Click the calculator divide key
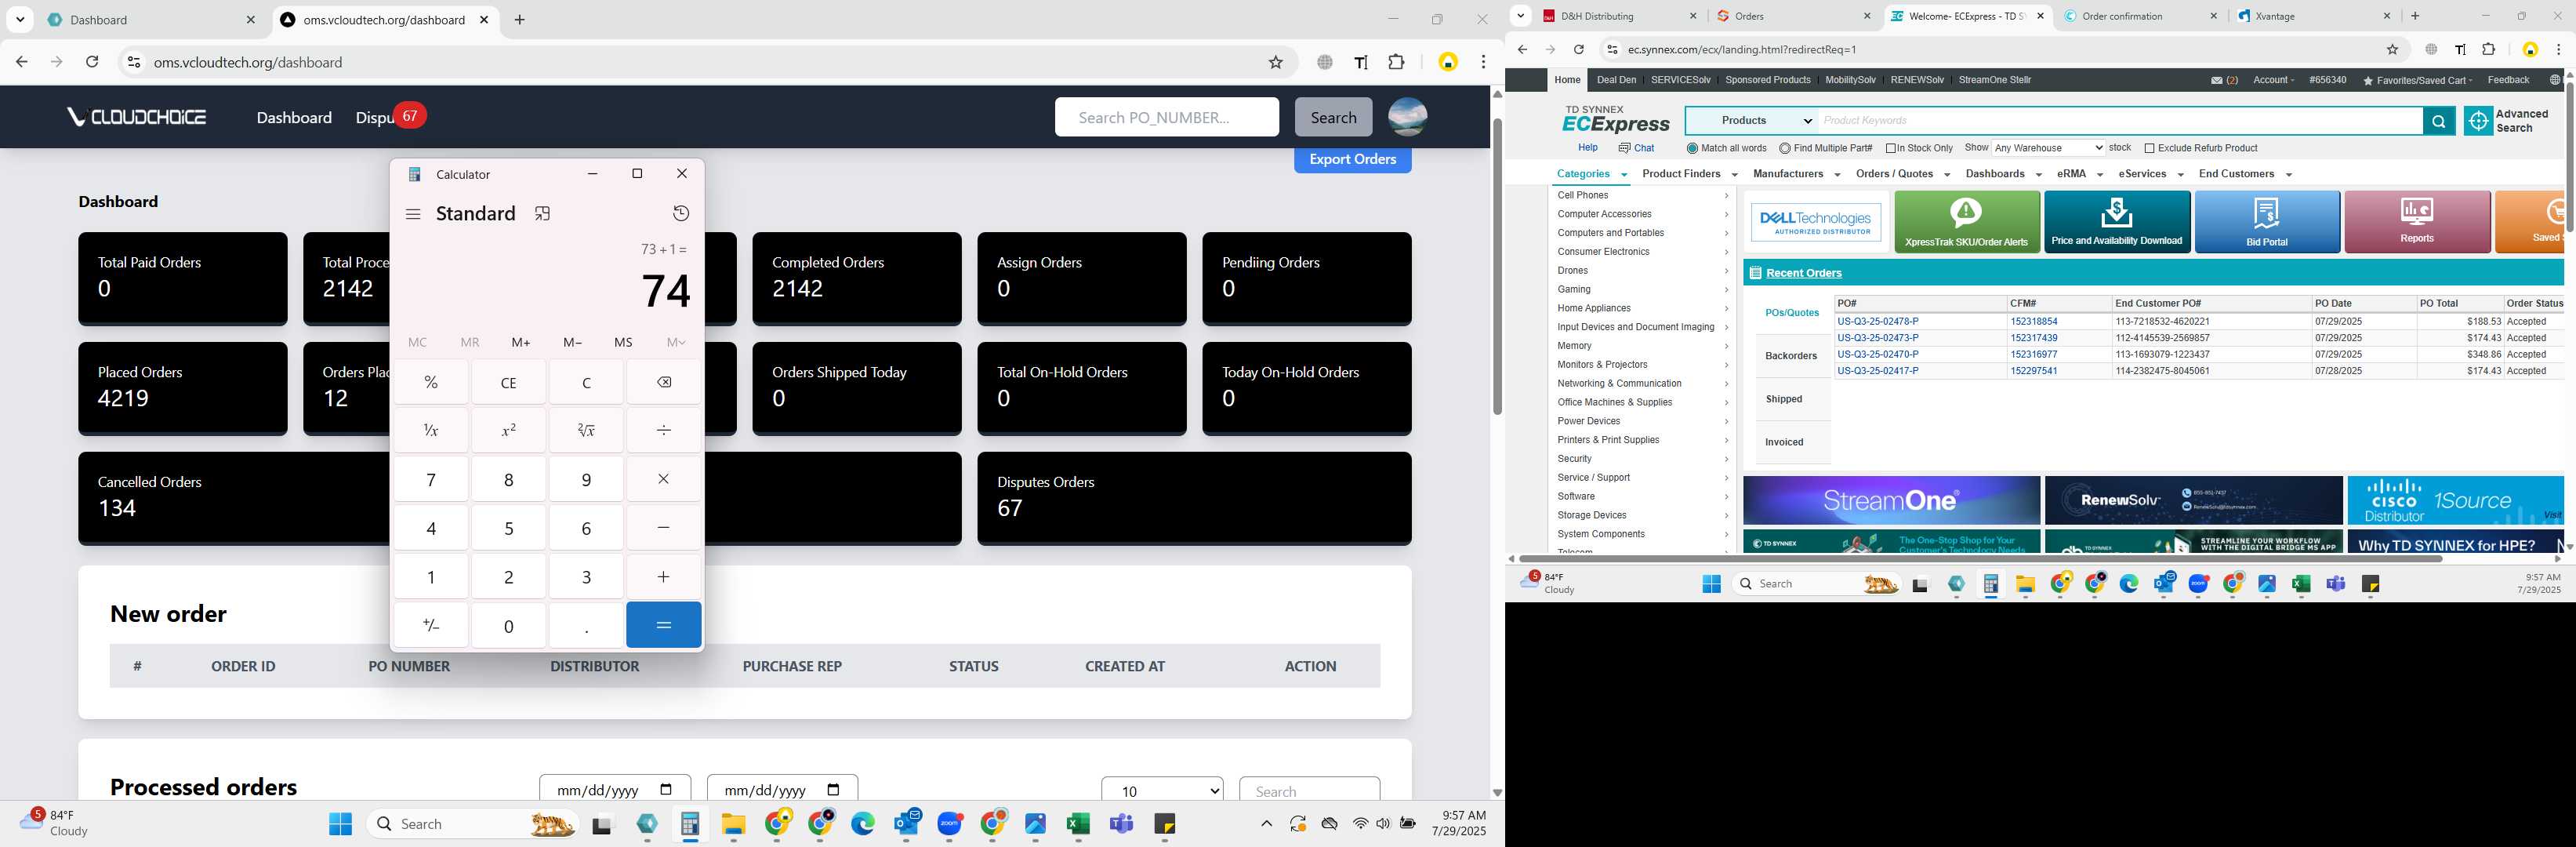This screenshot has width=2576, height=847. tap(664, 431)
